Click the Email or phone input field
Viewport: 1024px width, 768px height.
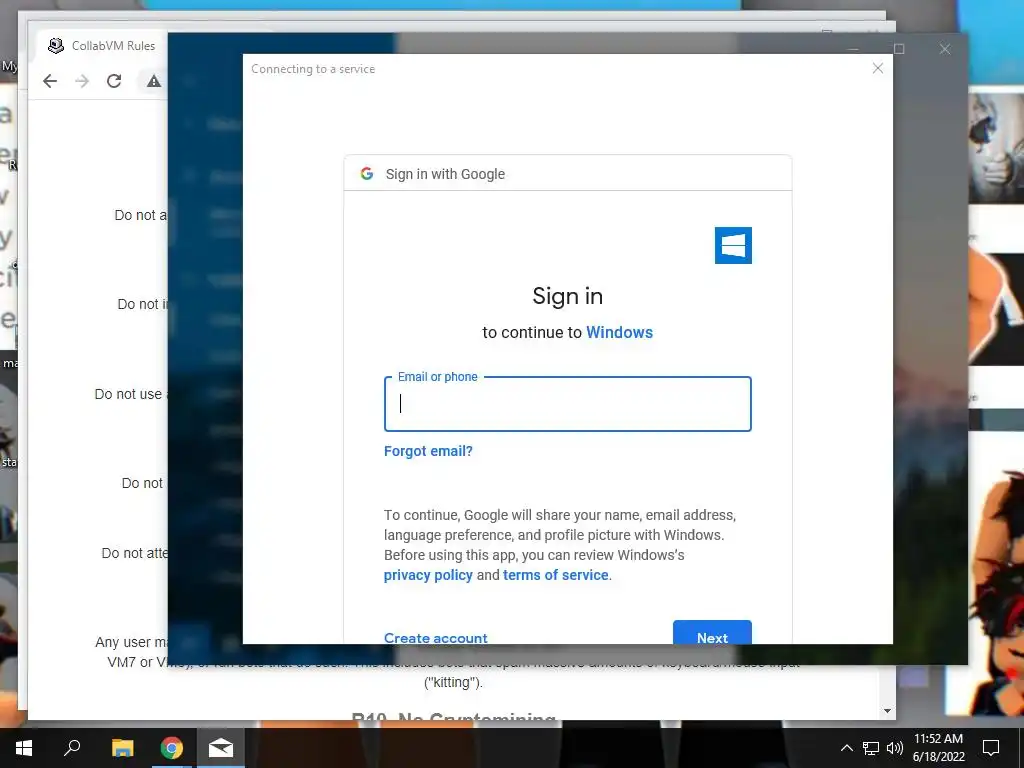point(568,404)
